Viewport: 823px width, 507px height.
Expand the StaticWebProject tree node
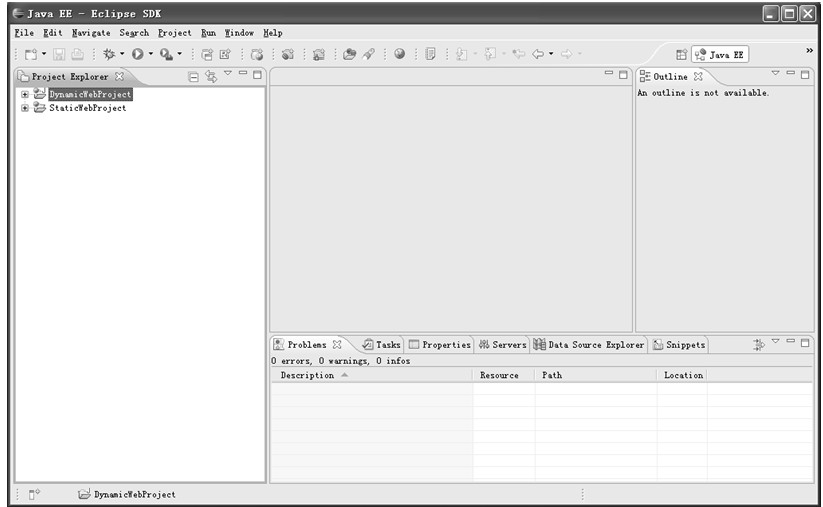point(25,108)
